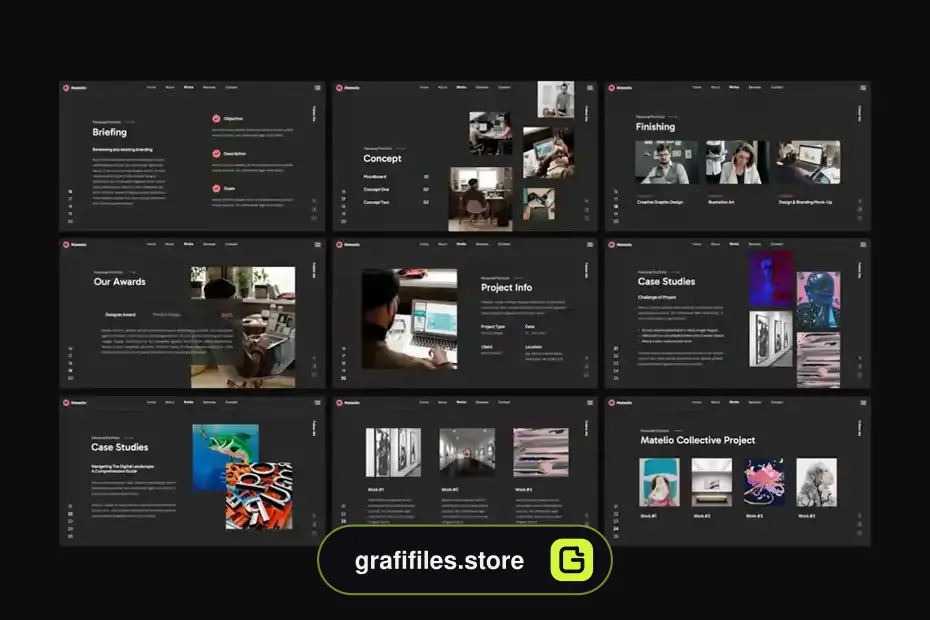
Task: Click the Moodboard entry on the Concept slide
Action: (x=375, y=177)
